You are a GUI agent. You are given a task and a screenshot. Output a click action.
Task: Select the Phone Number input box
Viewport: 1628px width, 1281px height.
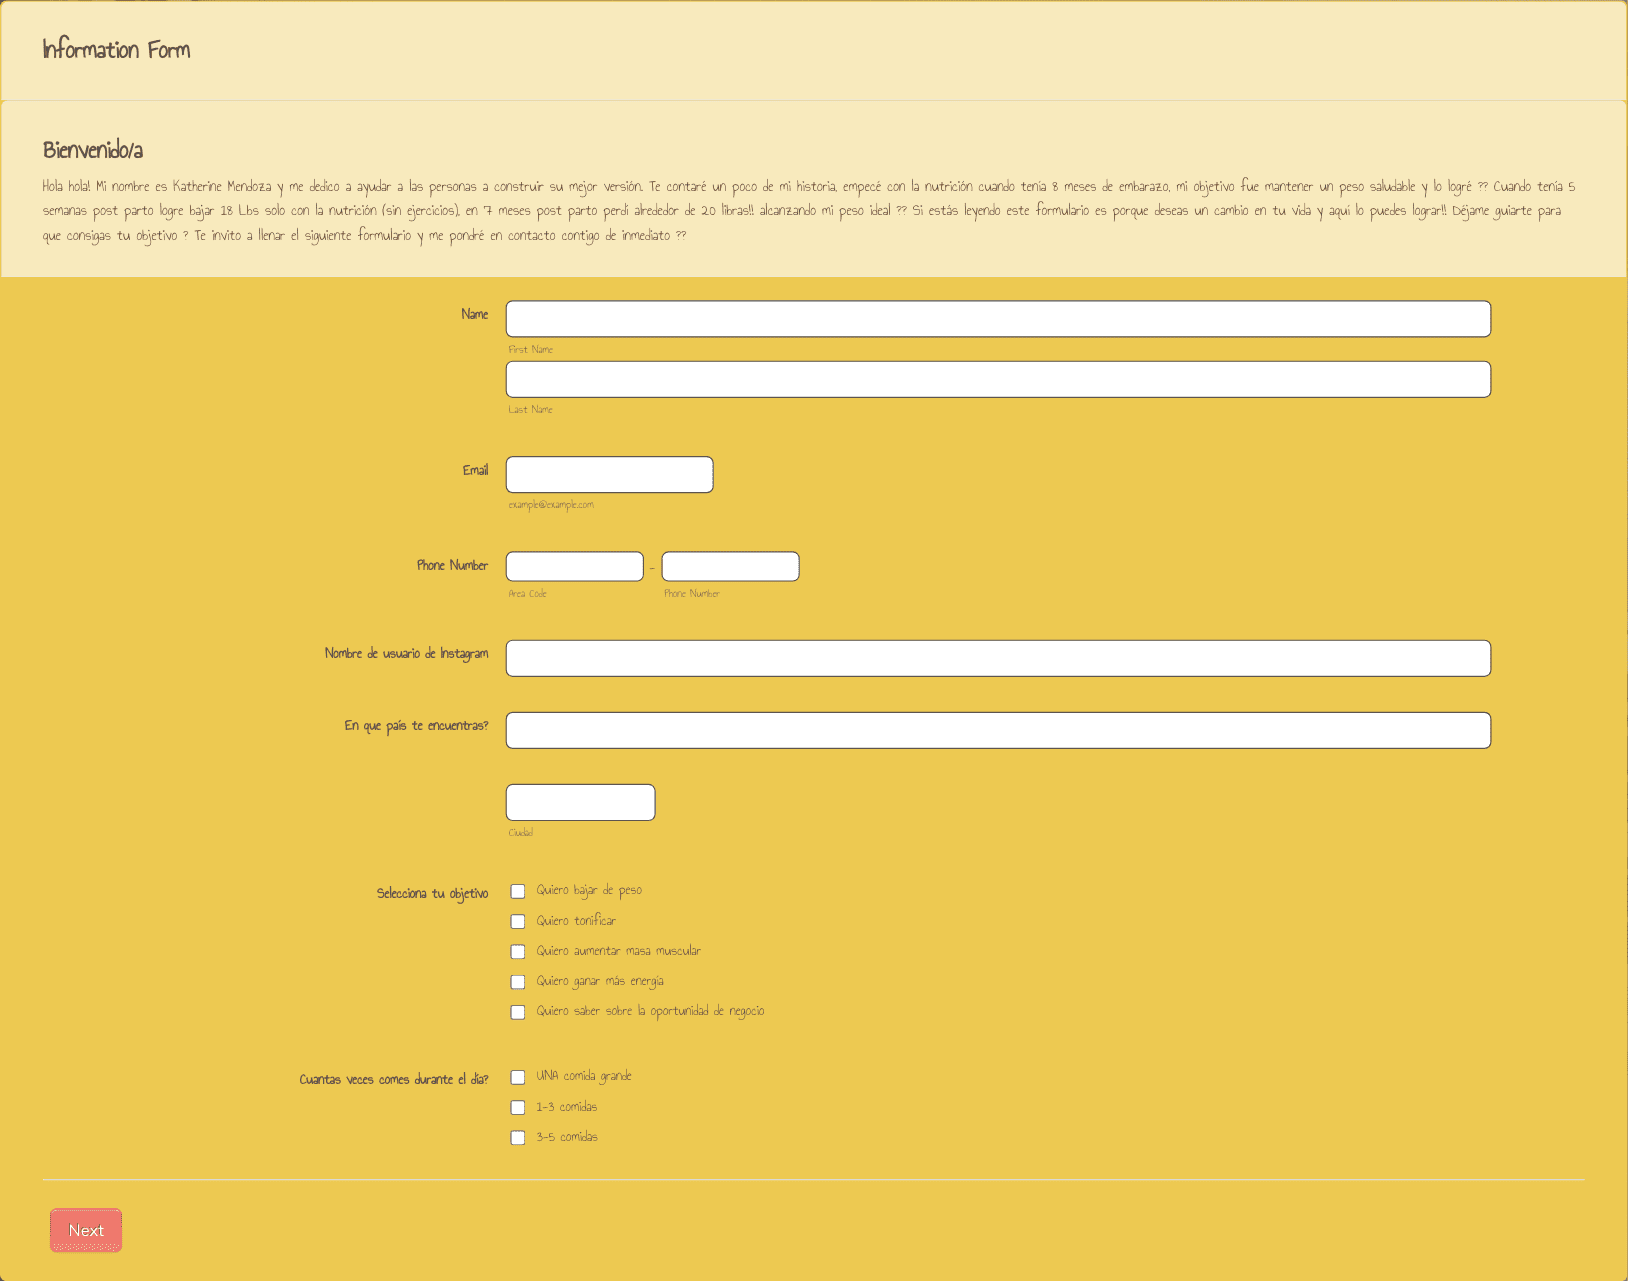click(730, 567)
